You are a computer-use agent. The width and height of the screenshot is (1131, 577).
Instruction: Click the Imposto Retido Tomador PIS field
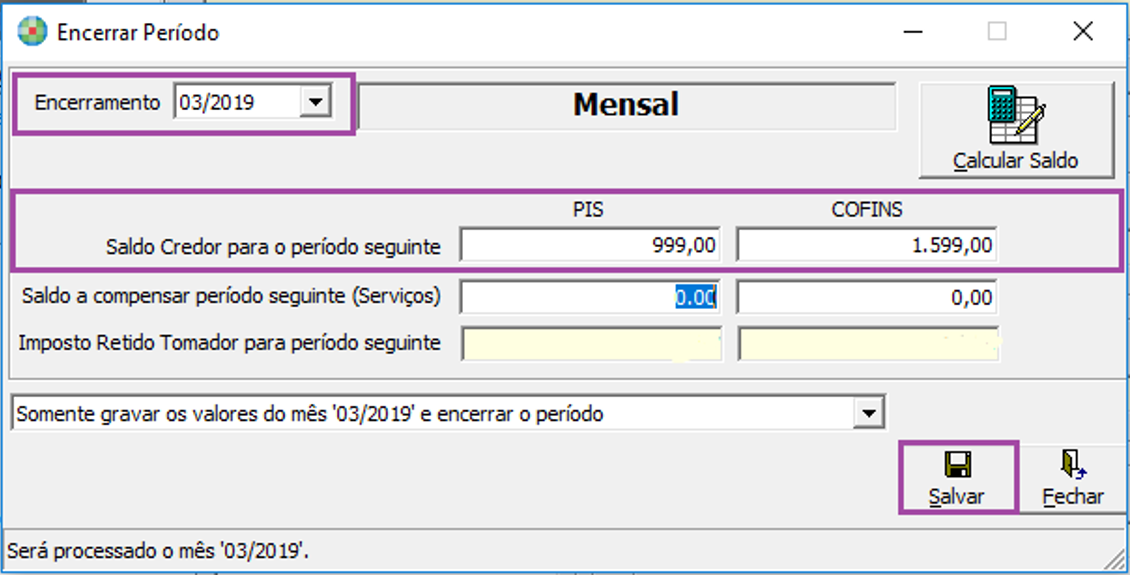click(590, 341)
